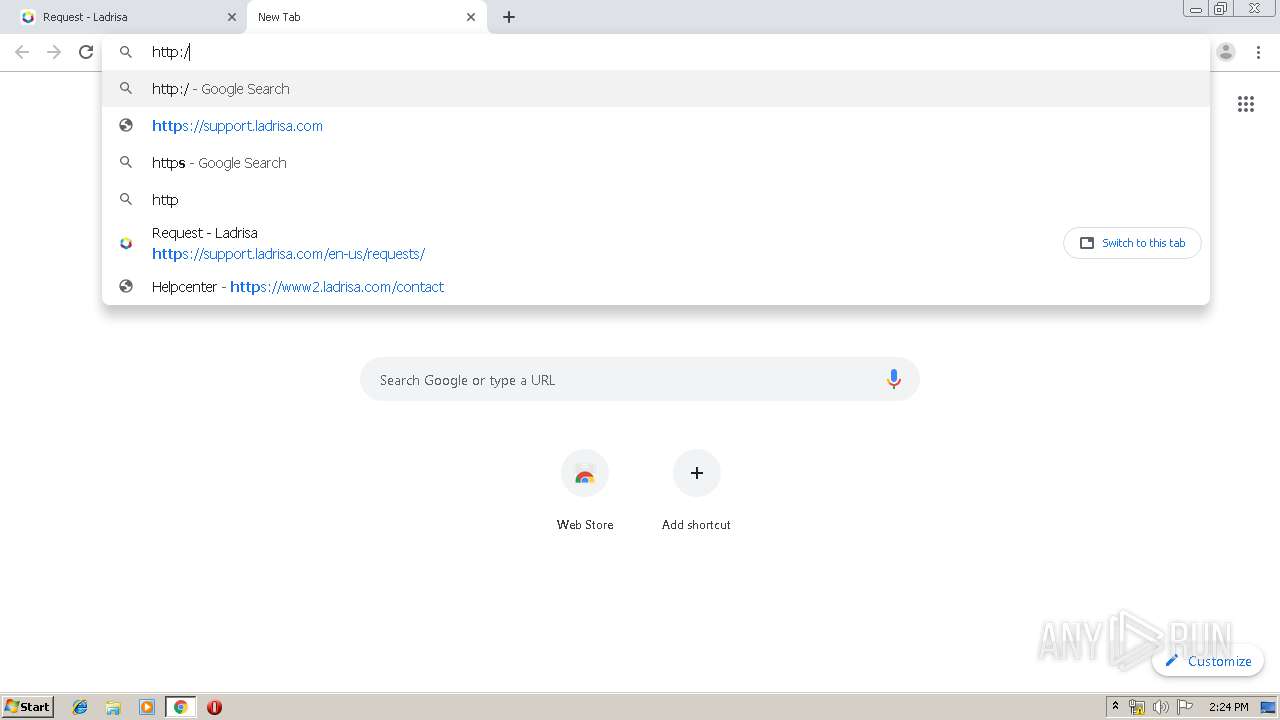Open Action Center flag icon
Screen dimensions: 1280x720
coord(1185,707)
